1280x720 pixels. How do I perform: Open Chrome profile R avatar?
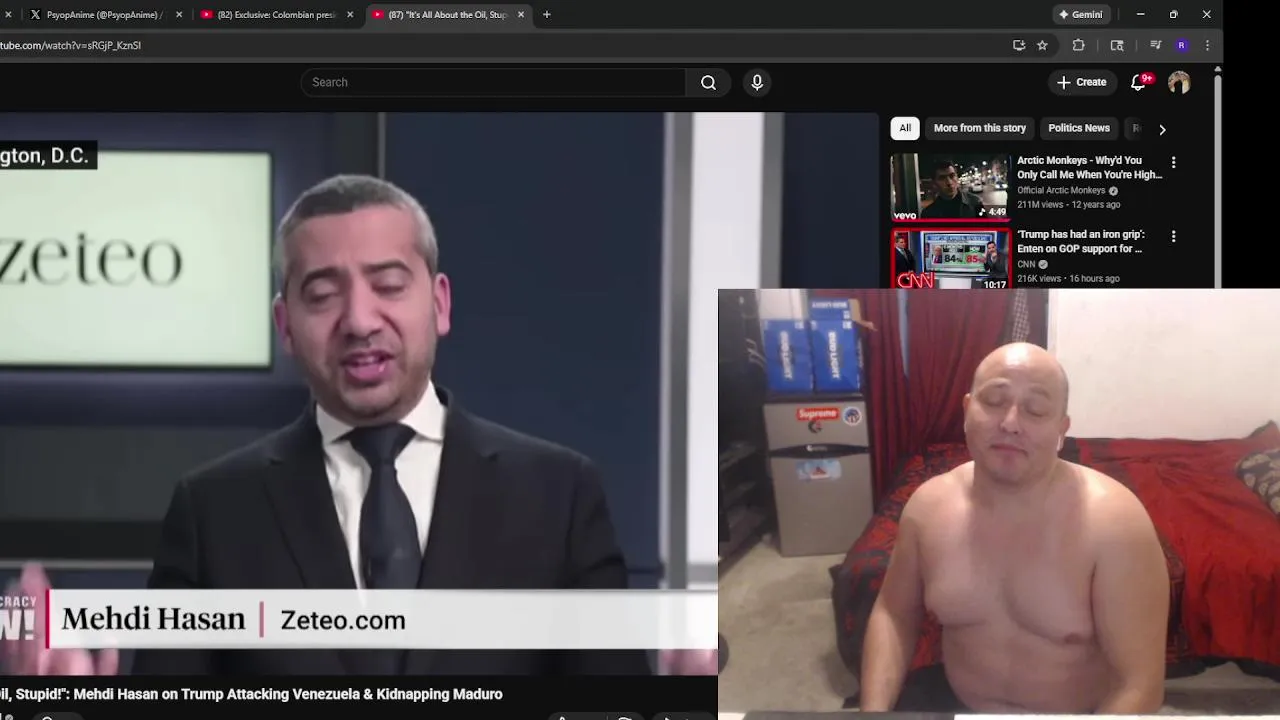(x=1181, y=45)
